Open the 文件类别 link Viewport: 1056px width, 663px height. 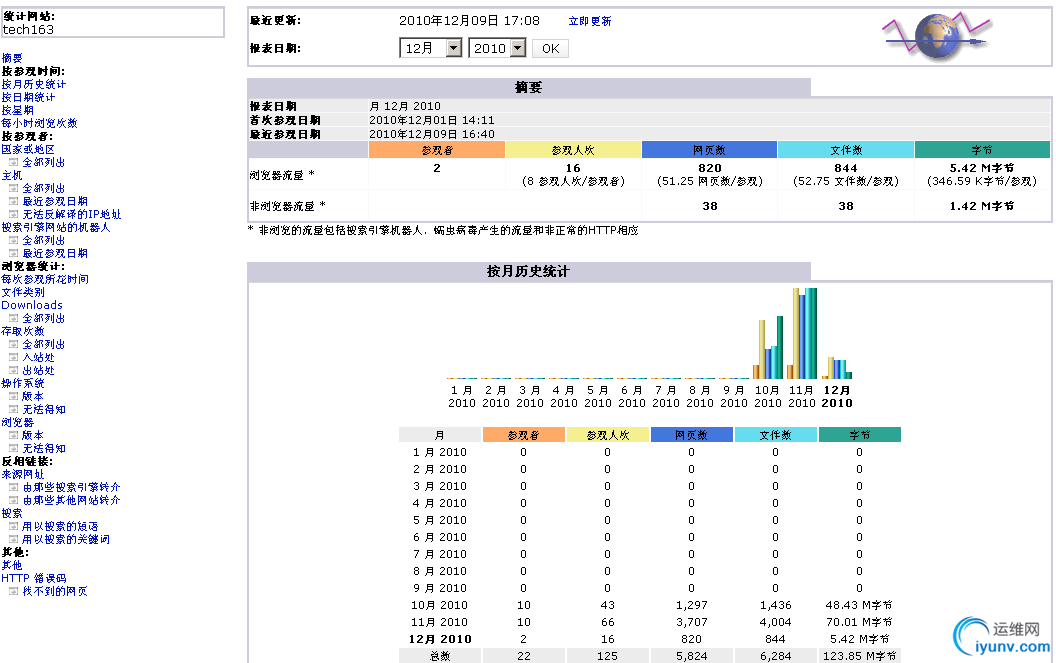pyautogui.click(x=23, y=292)
